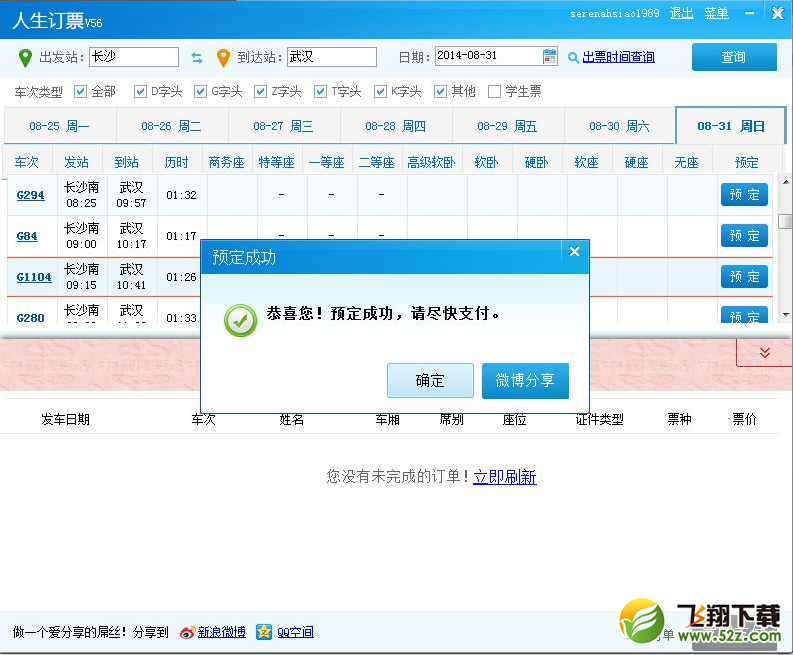The image size is (793, 655).
Task: Select the 08-31 周日 date tab
Action: point(731,126)
